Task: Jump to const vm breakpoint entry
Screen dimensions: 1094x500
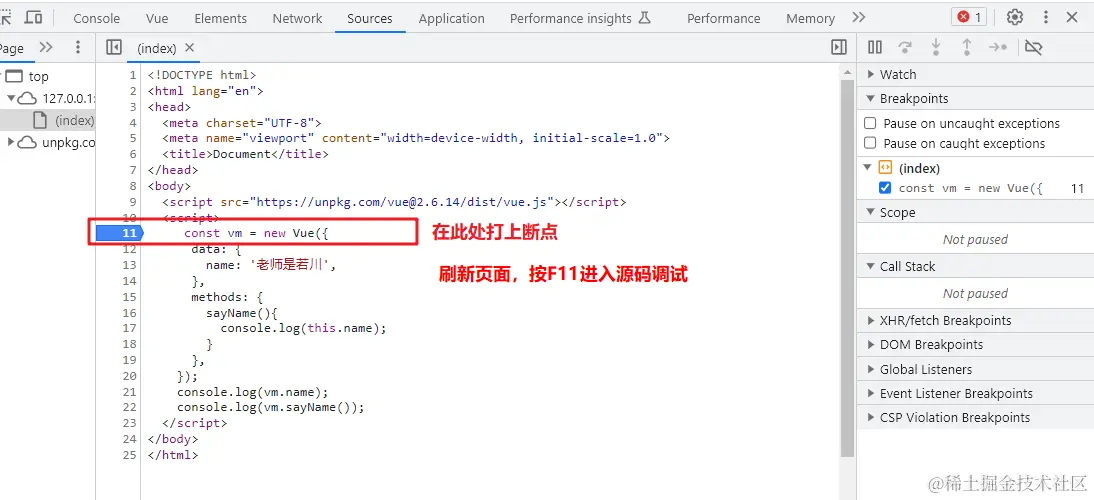Action: (x=970, y=188)
